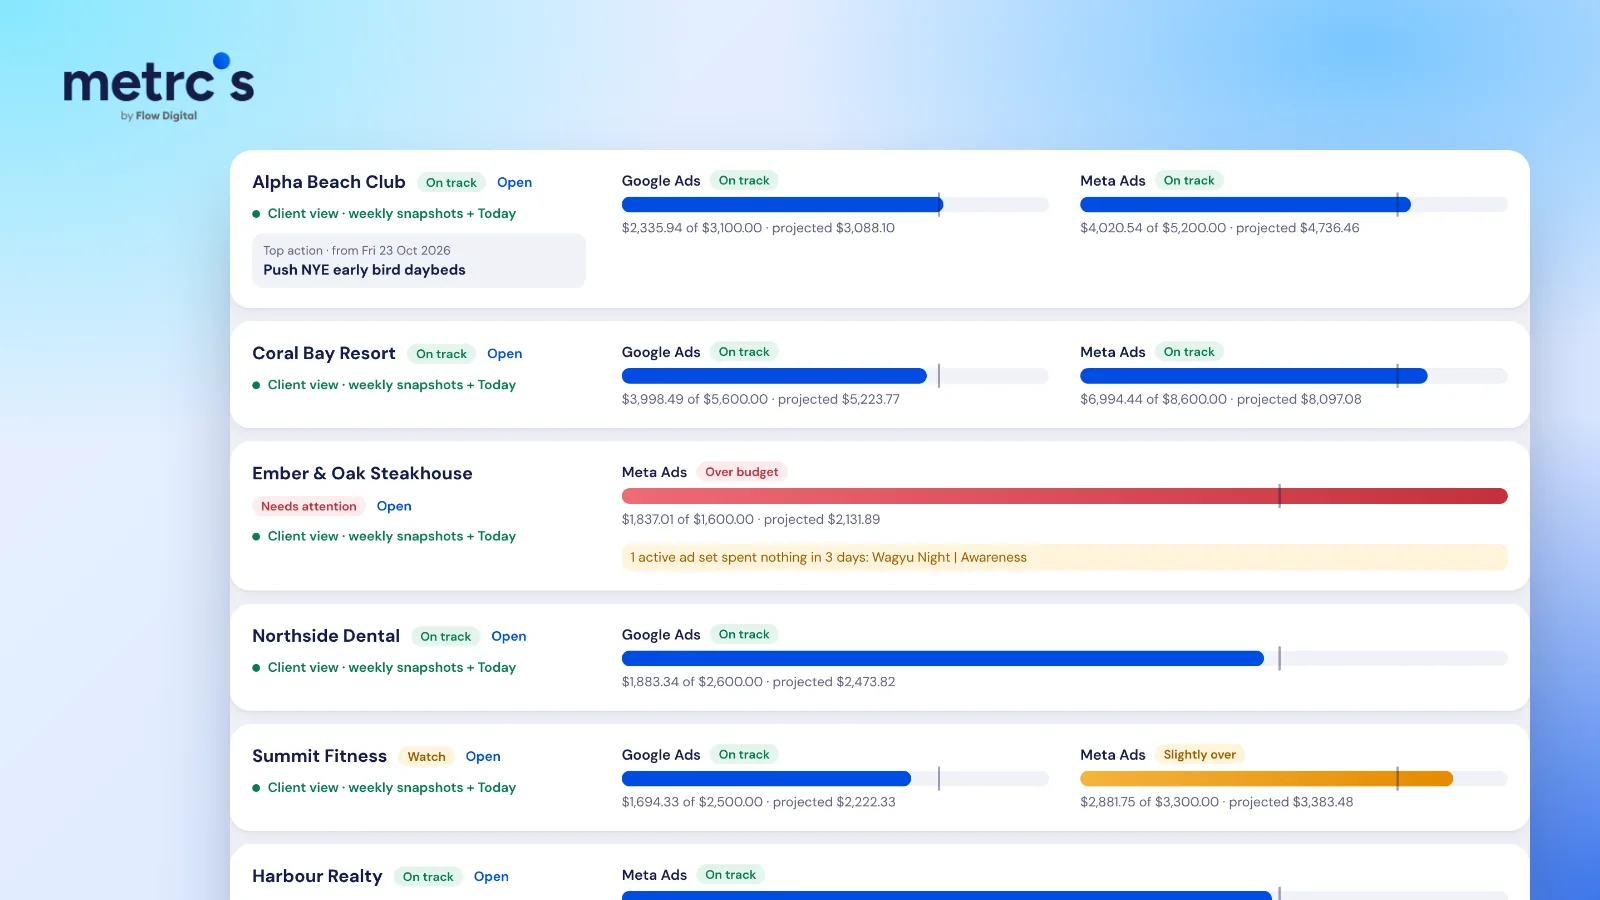Click Ember & Oak Client view status line
The width and height of the screenshot is (1600, 900).
pyautogui.click(x=384, y=537)
